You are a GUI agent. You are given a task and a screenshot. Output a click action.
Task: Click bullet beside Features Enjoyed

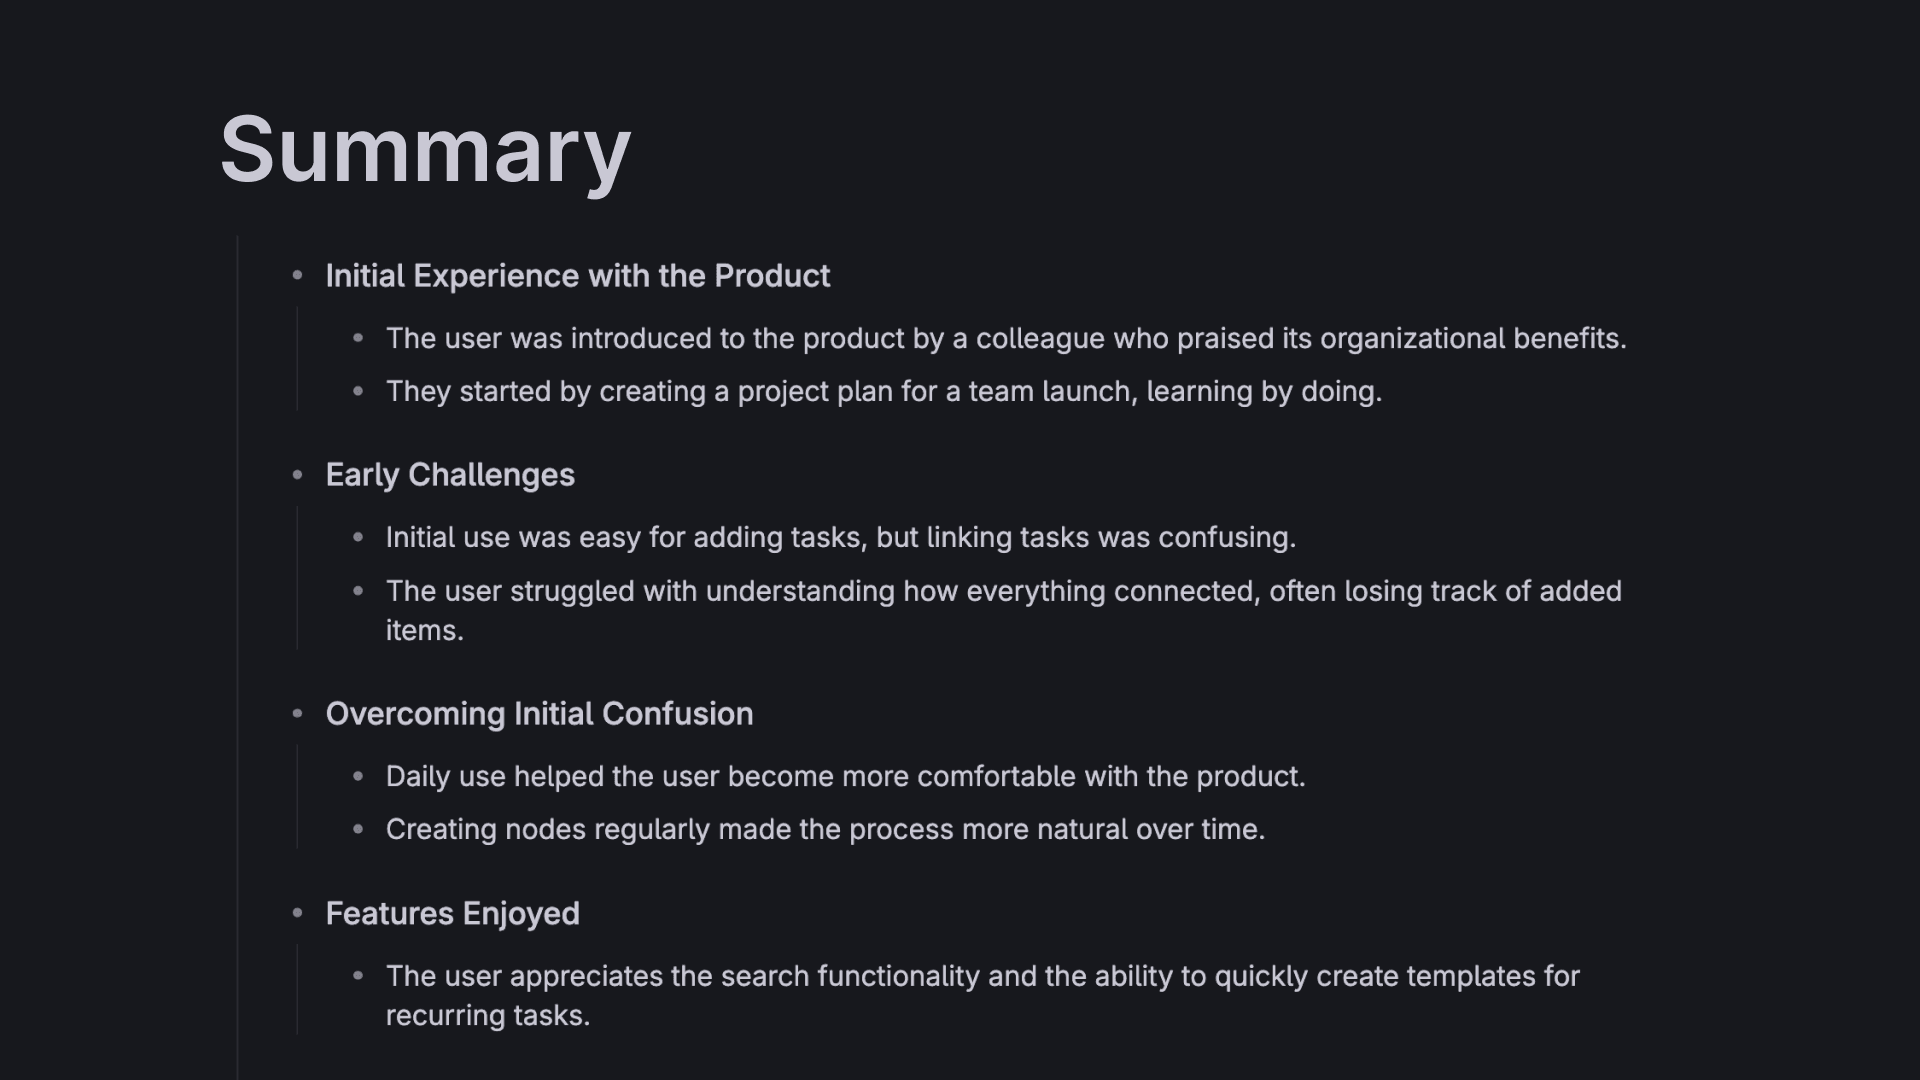click(297, 913)
